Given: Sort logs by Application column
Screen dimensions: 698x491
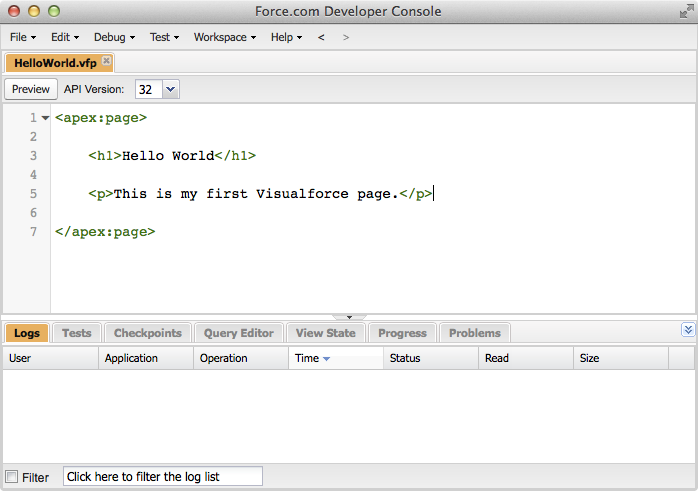Looking at the screenshot, I should (x=146, y=358).
